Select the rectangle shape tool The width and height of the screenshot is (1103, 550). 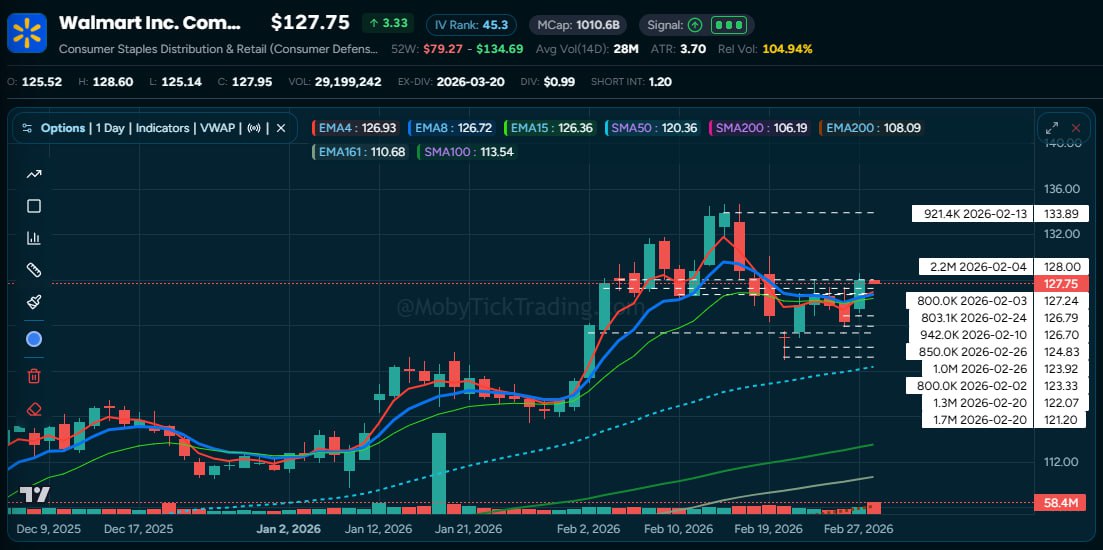click(34, 206)
